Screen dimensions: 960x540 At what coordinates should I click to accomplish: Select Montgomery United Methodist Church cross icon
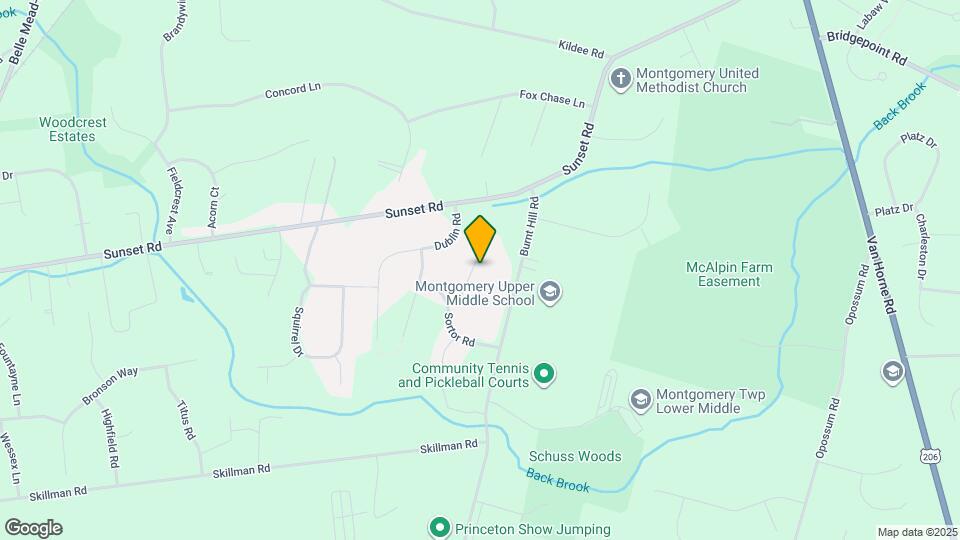[621, 80]
